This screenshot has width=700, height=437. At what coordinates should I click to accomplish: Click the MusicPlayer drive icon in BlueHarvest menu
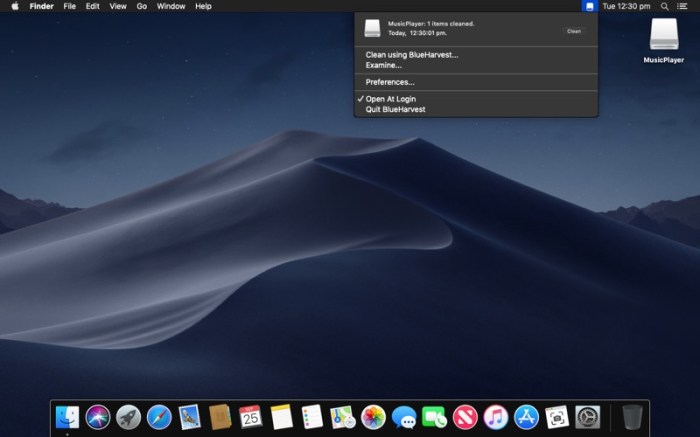point(372,28)
